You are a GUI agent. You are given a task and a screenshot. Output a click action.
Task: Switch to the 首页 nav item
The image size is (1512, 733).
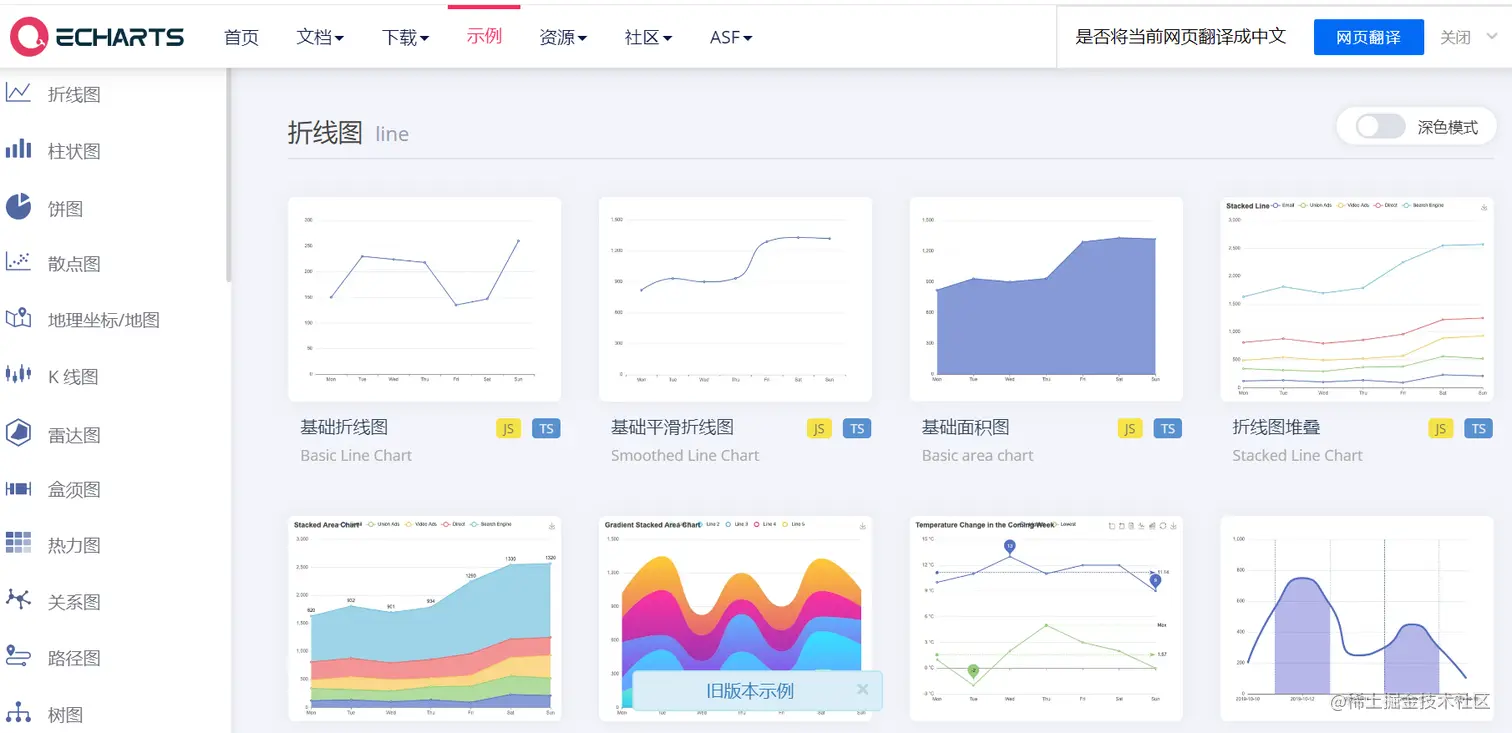click(x=241, y=37)
